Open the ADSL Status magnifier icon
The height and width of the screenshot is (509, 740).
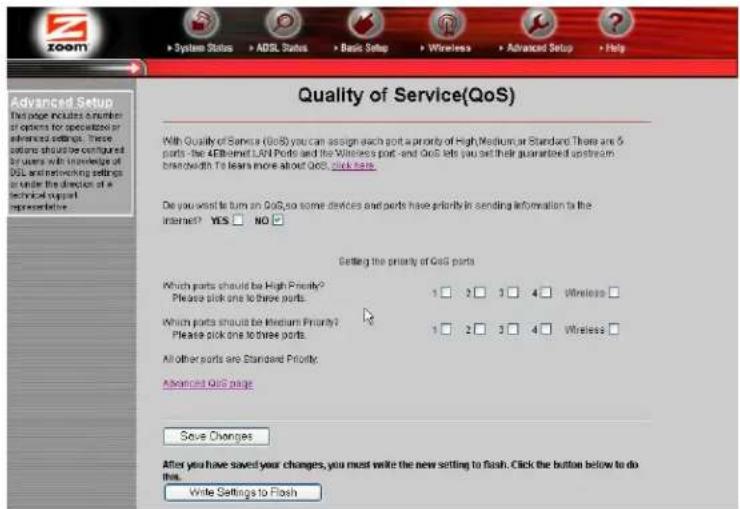tap(283, 22)
